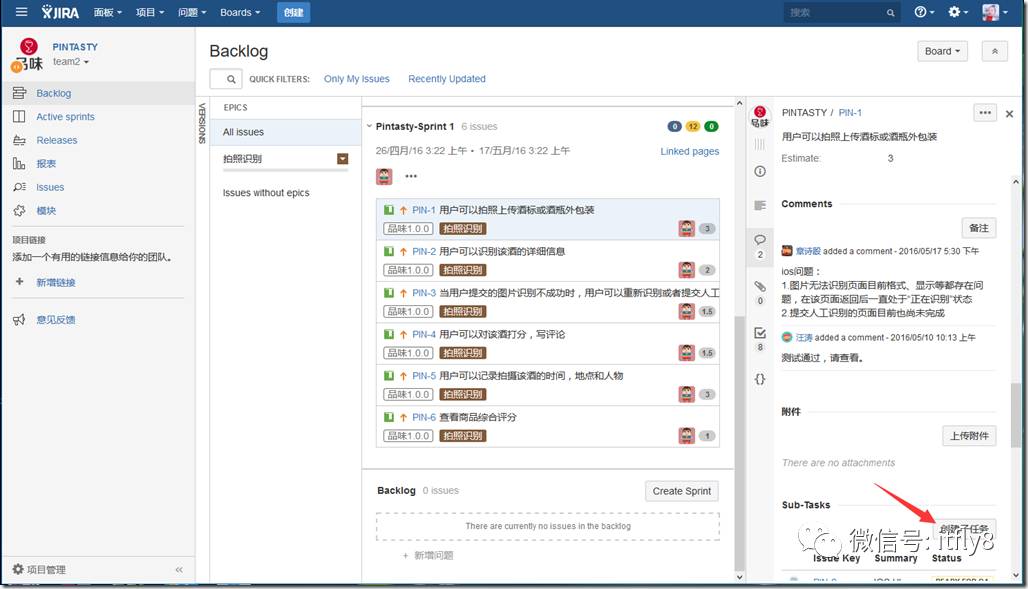Viewport: 1028px width, 589px height.
Task: Open the 面板 dropdown menu
Action: 108,12
